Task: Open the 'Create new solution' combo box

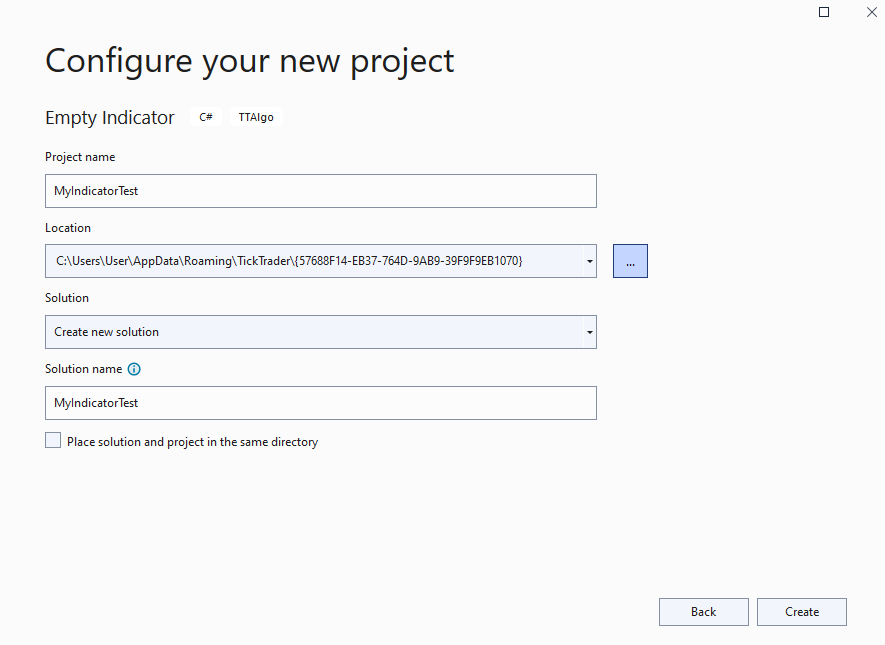Action: 321,332
